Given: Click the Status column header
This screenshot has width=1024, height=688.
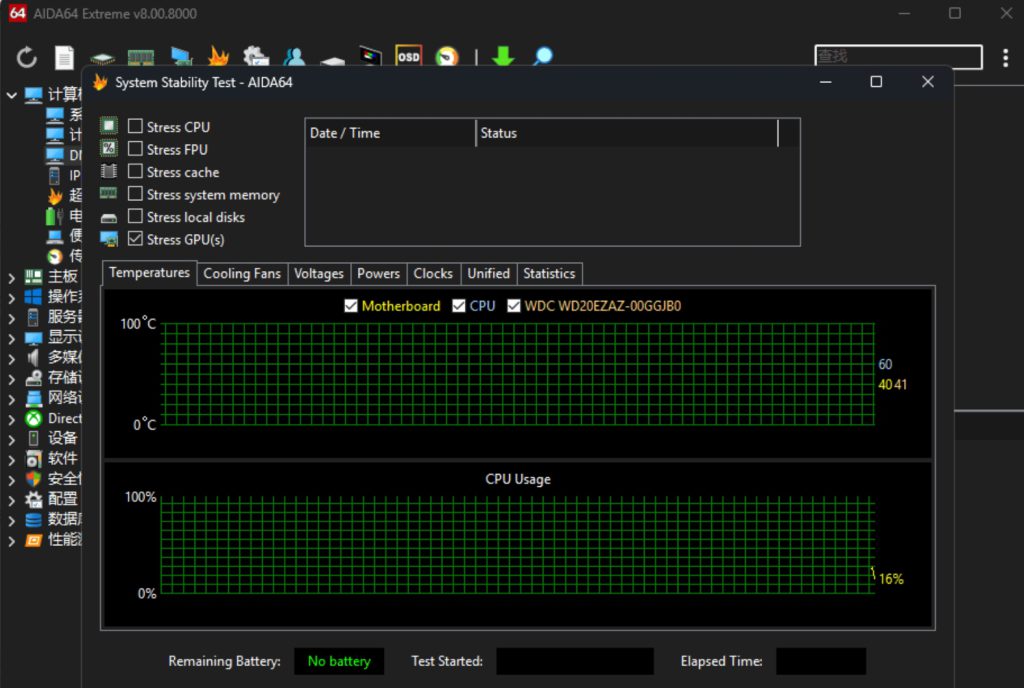Looking at the screenshot, I should [627, 133].
